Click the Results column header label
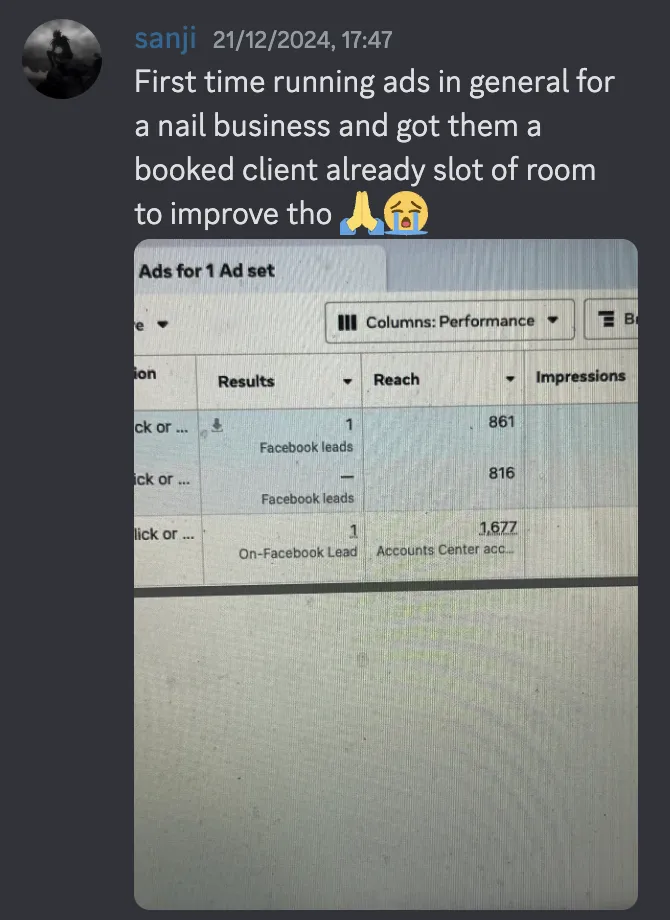670x920 pixels. pos(246,381)
